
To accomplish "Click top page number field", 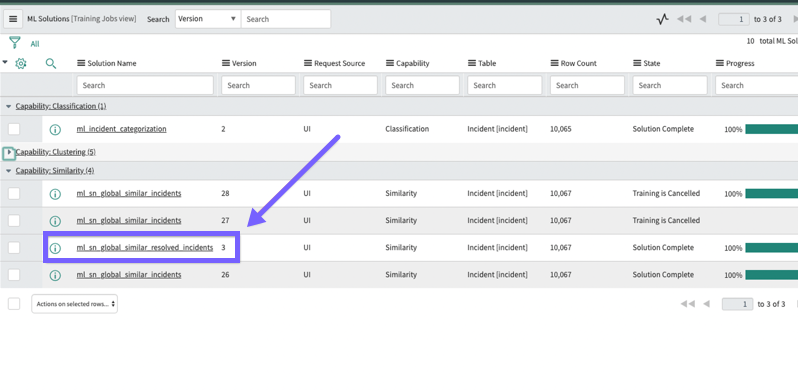I will pos(734,19).
